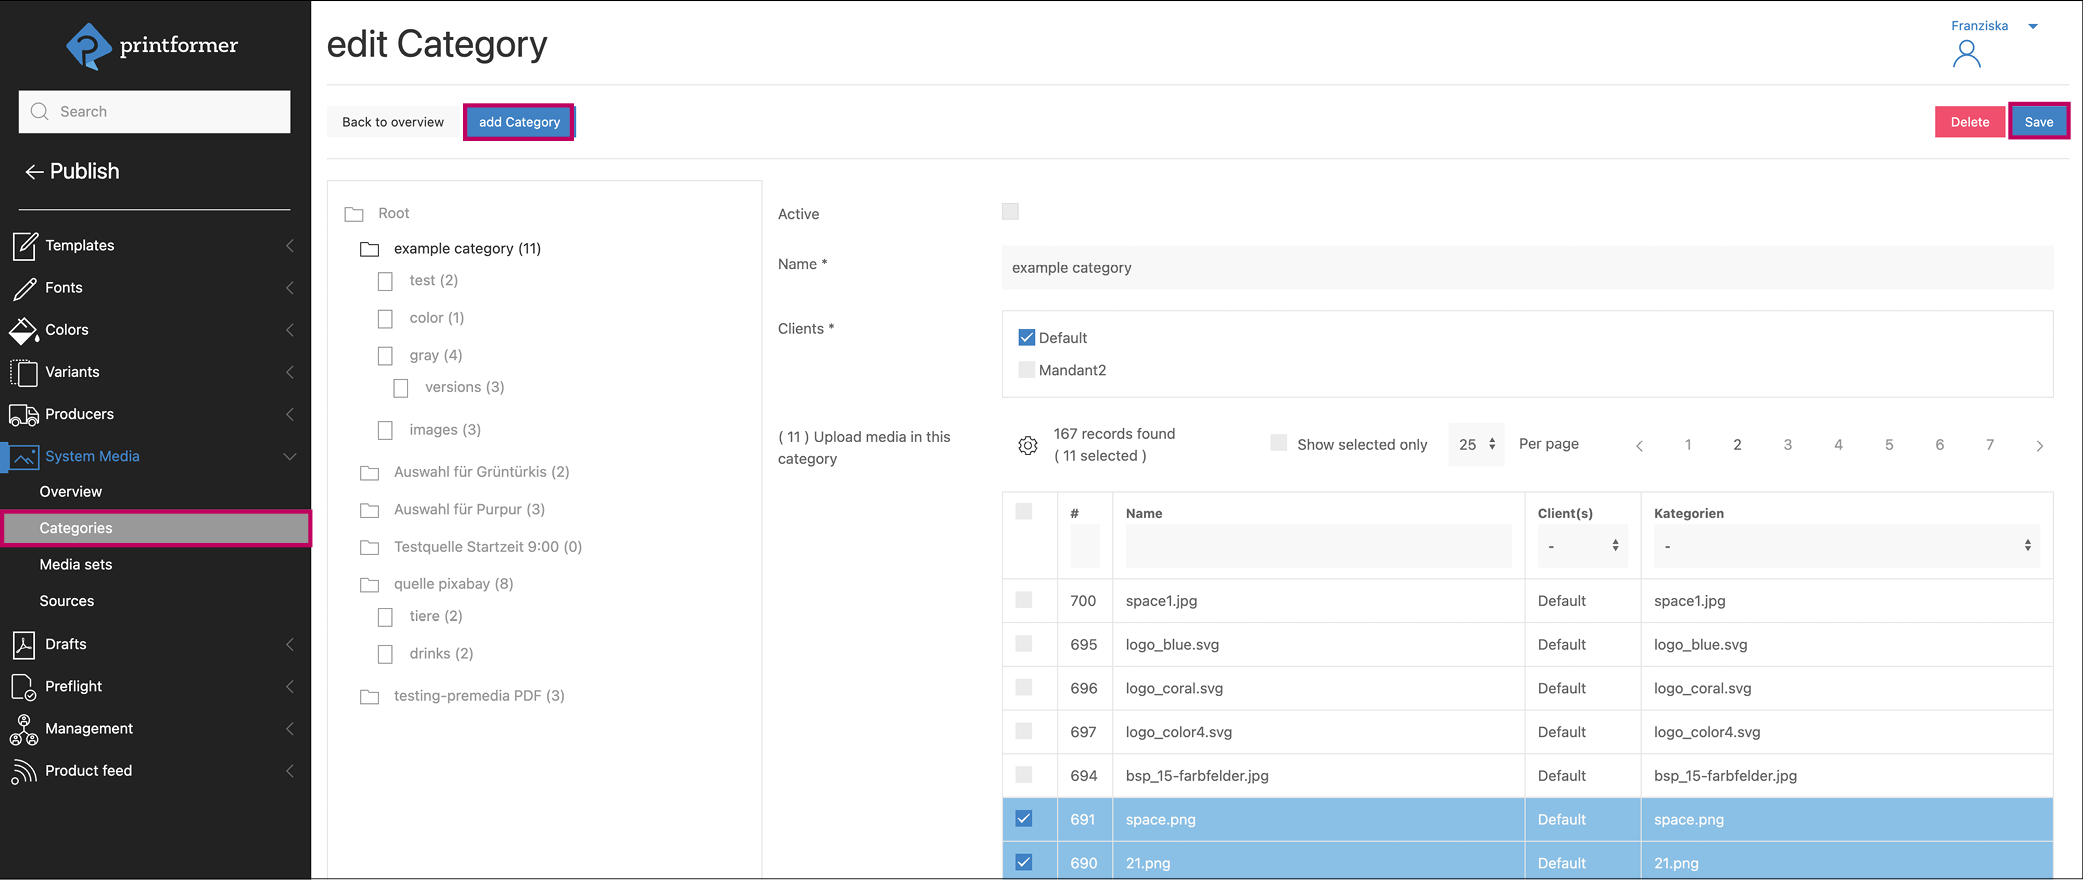
Task: Check the Mandant2 client checkbox
Action: pyautogui.click(x=1026, y=370)
